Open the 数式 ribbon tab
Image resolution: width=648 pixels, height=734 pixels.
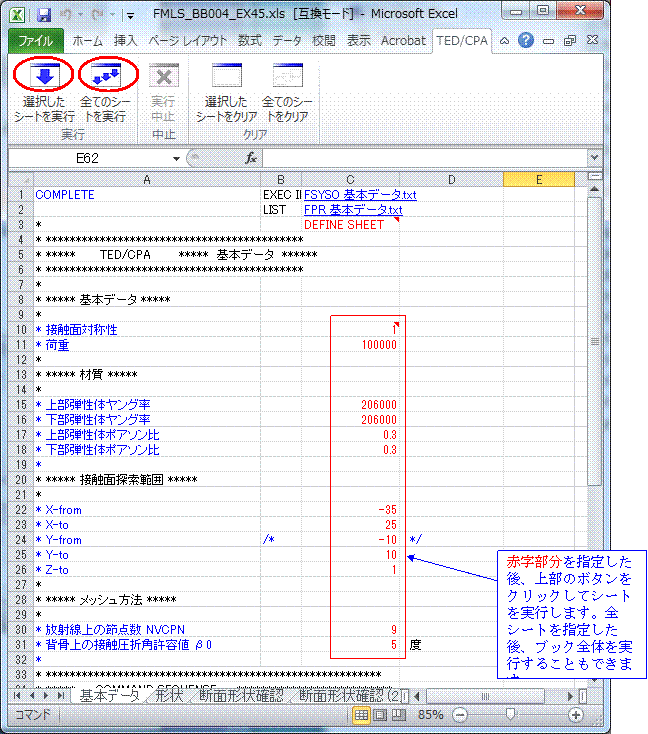point(250,41)
